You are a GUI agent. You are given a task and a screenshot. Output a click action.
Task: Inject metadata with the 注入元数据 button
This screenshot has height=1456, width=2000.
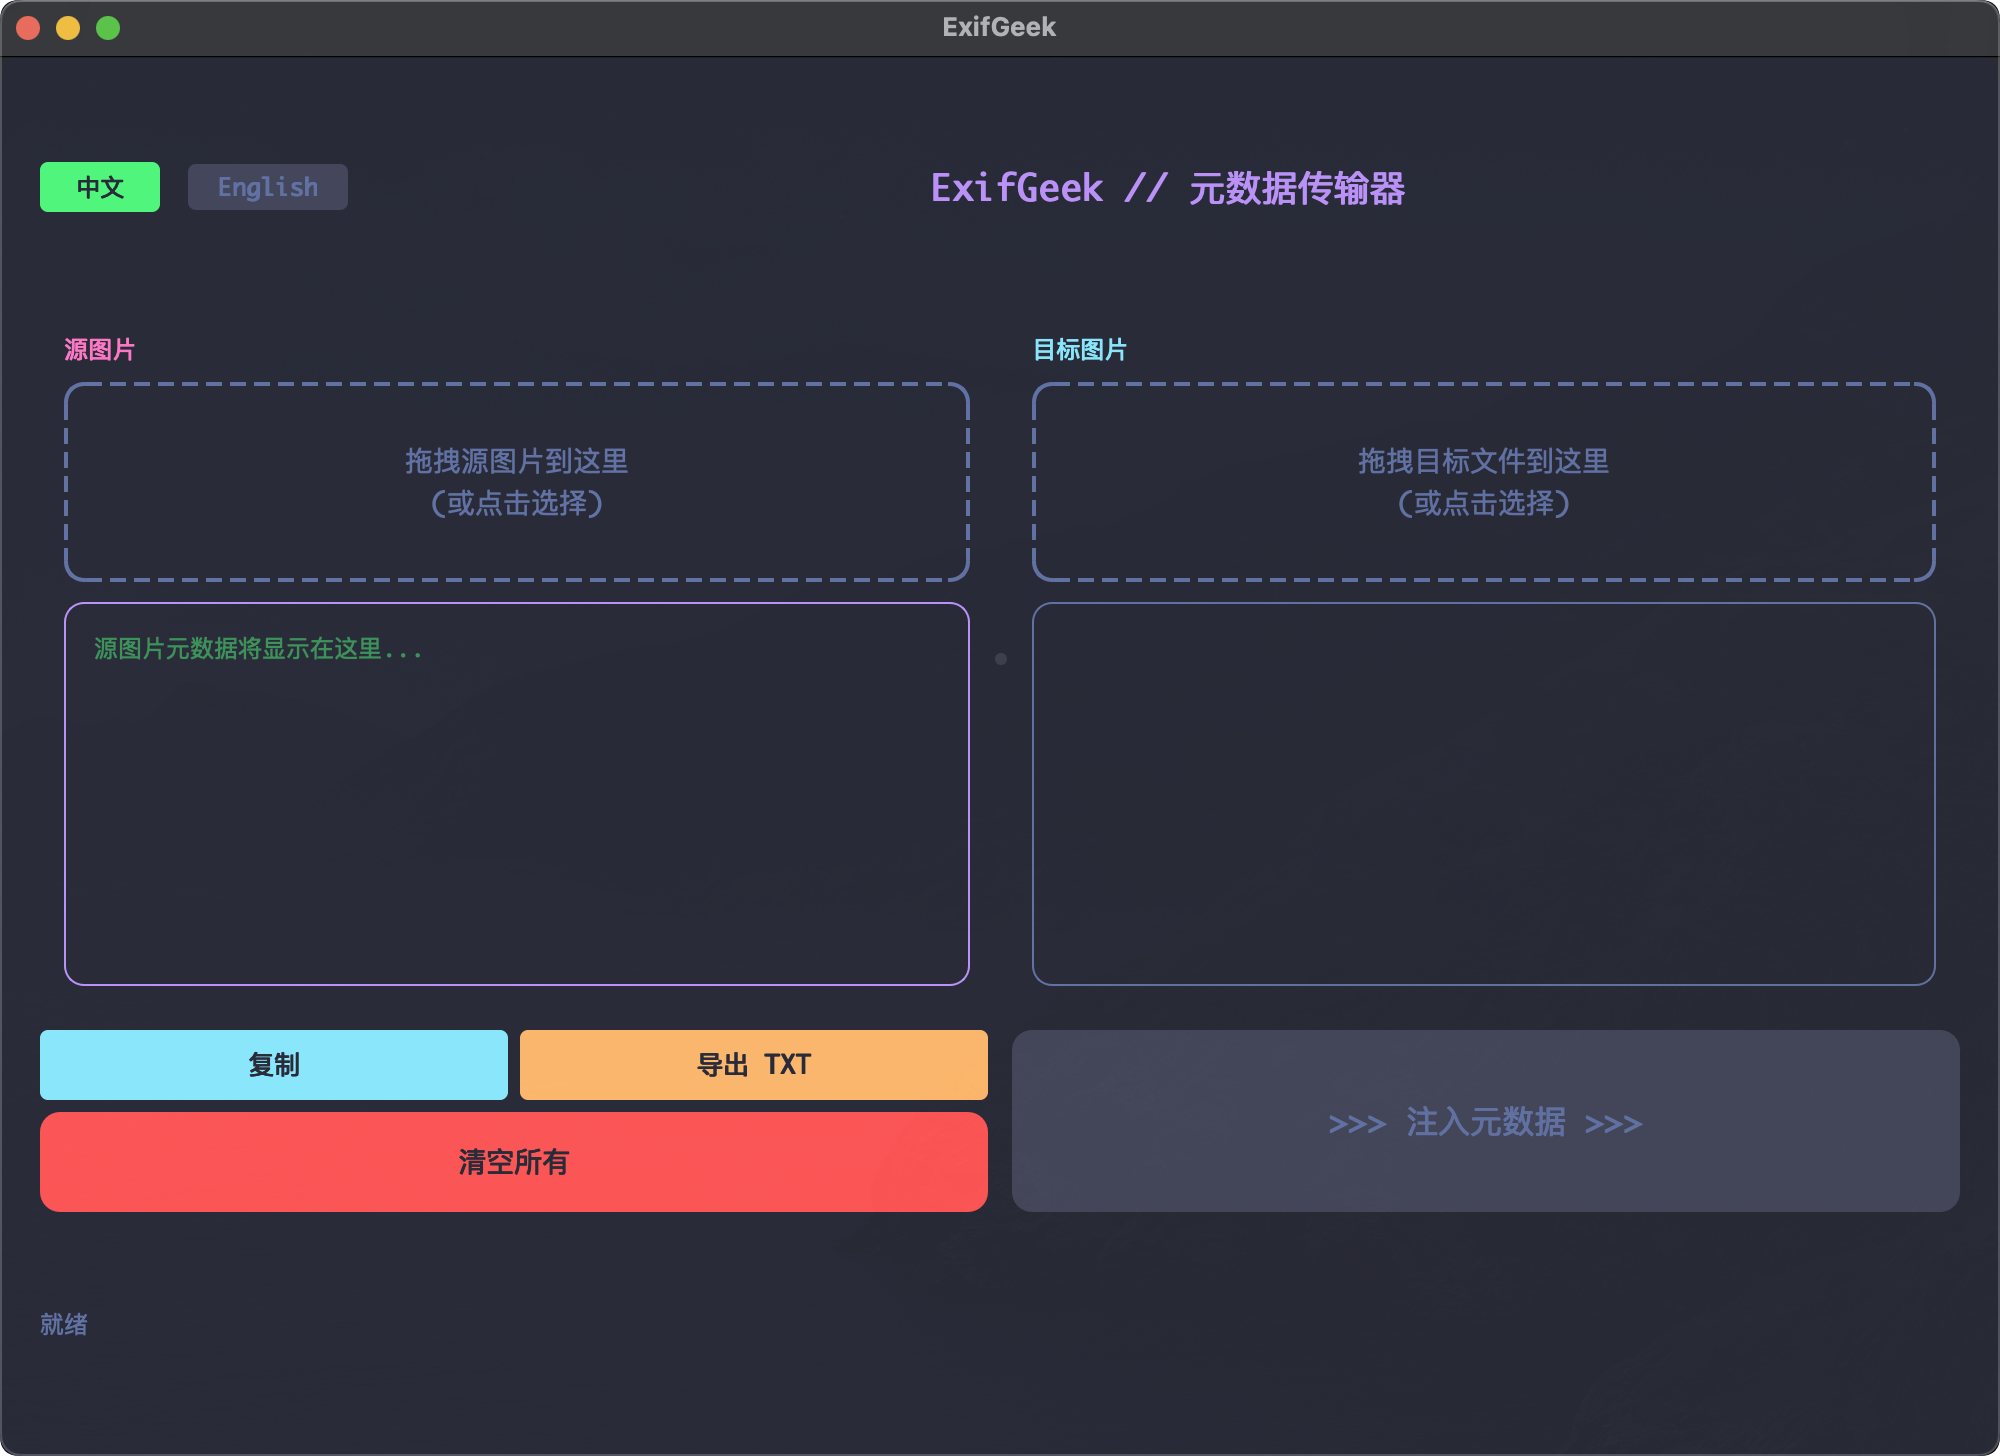pos(1486,1121)
